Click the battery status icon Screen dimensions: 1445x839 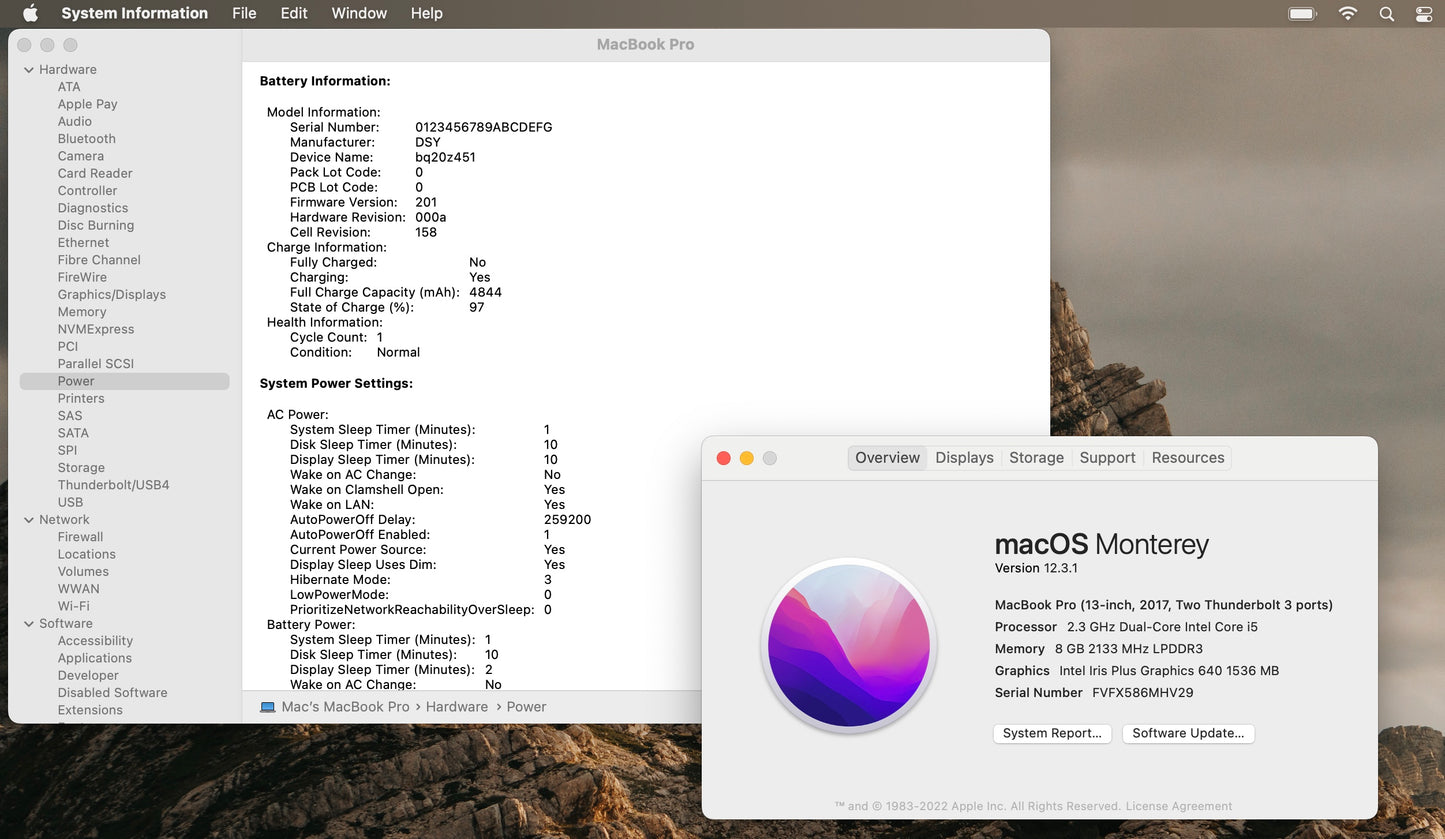1302,13
